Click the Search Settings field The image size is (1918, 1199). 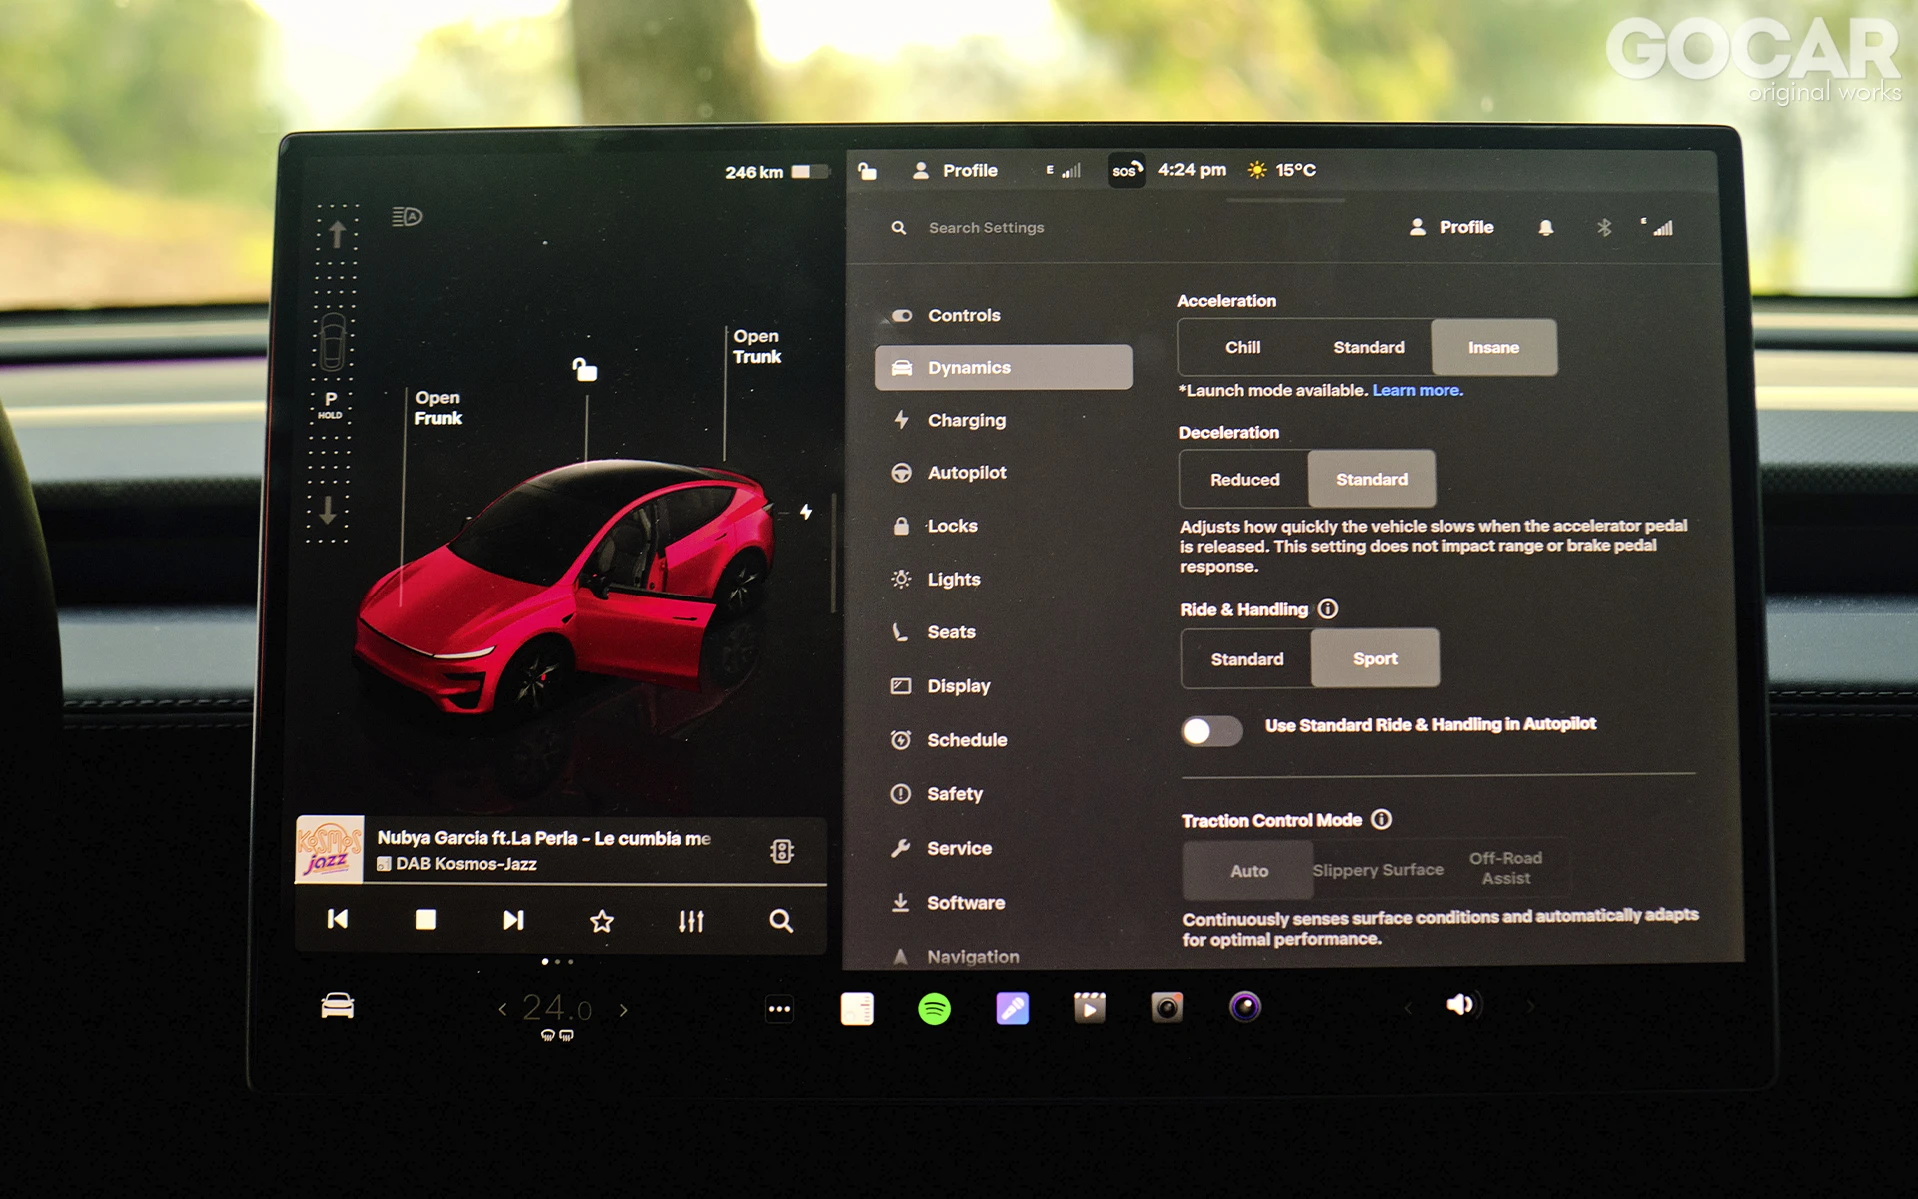[986, 228]
